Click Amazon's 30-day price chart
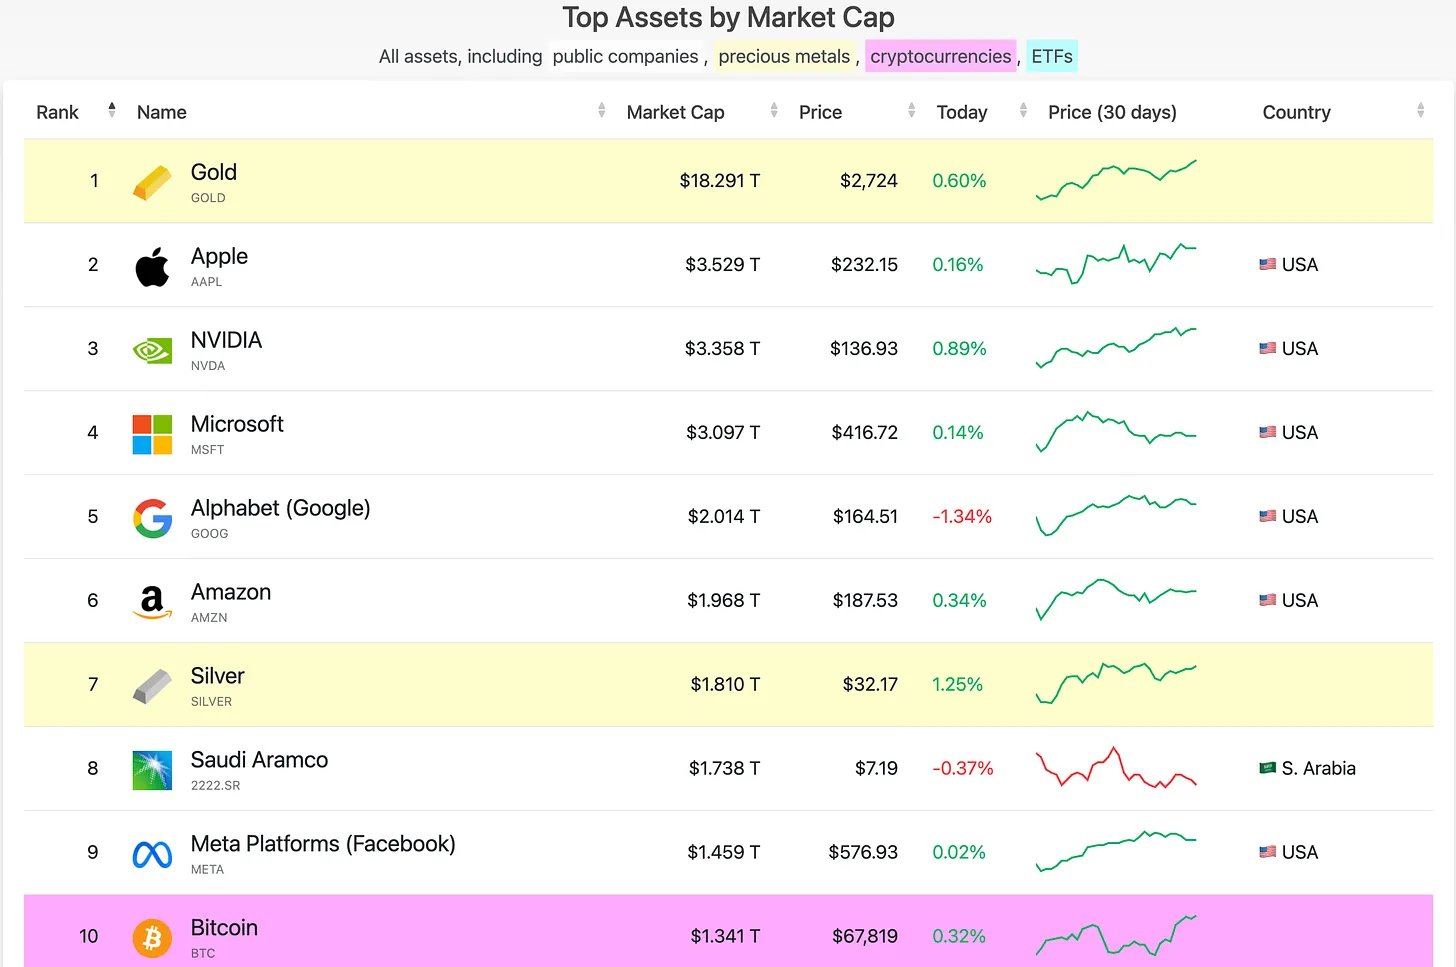The width and height of the screenshot is (1456, 967). (1116, 600)
